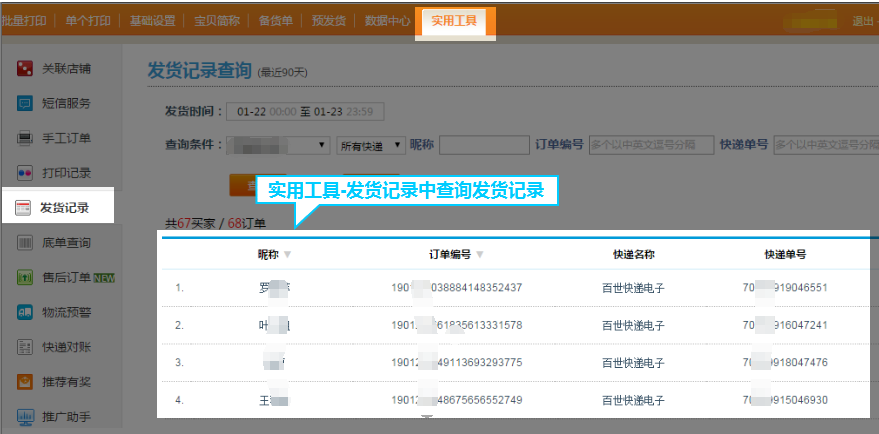Click the 打印记录 two-dot icon
Screen dimensions: 879x434
[25, 173]
